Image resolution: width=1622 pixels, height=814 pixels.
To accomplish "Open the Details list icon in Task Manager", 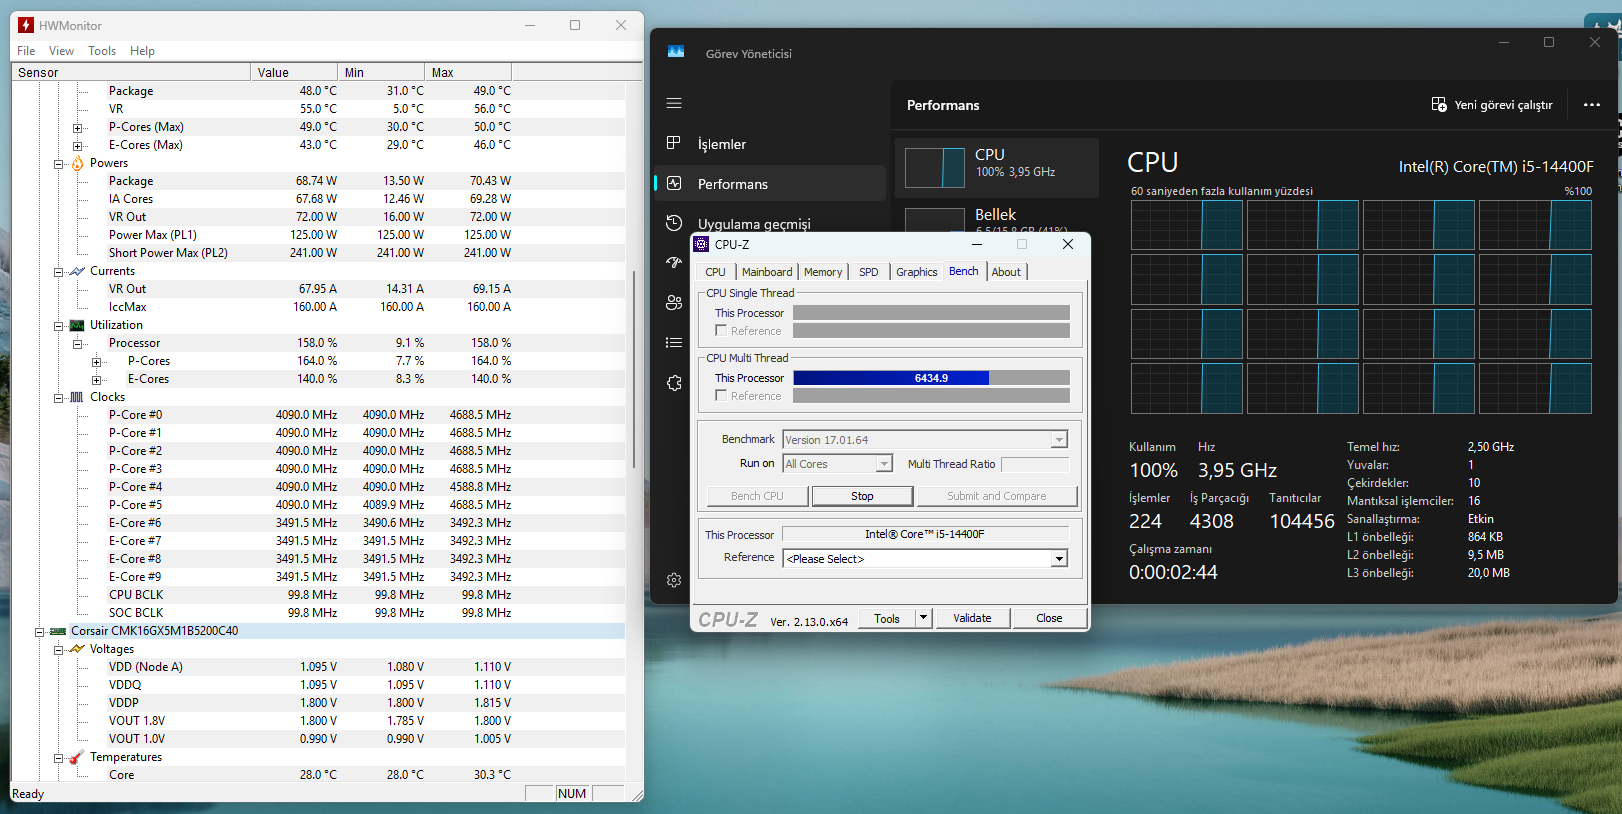I will pos(674,343).
